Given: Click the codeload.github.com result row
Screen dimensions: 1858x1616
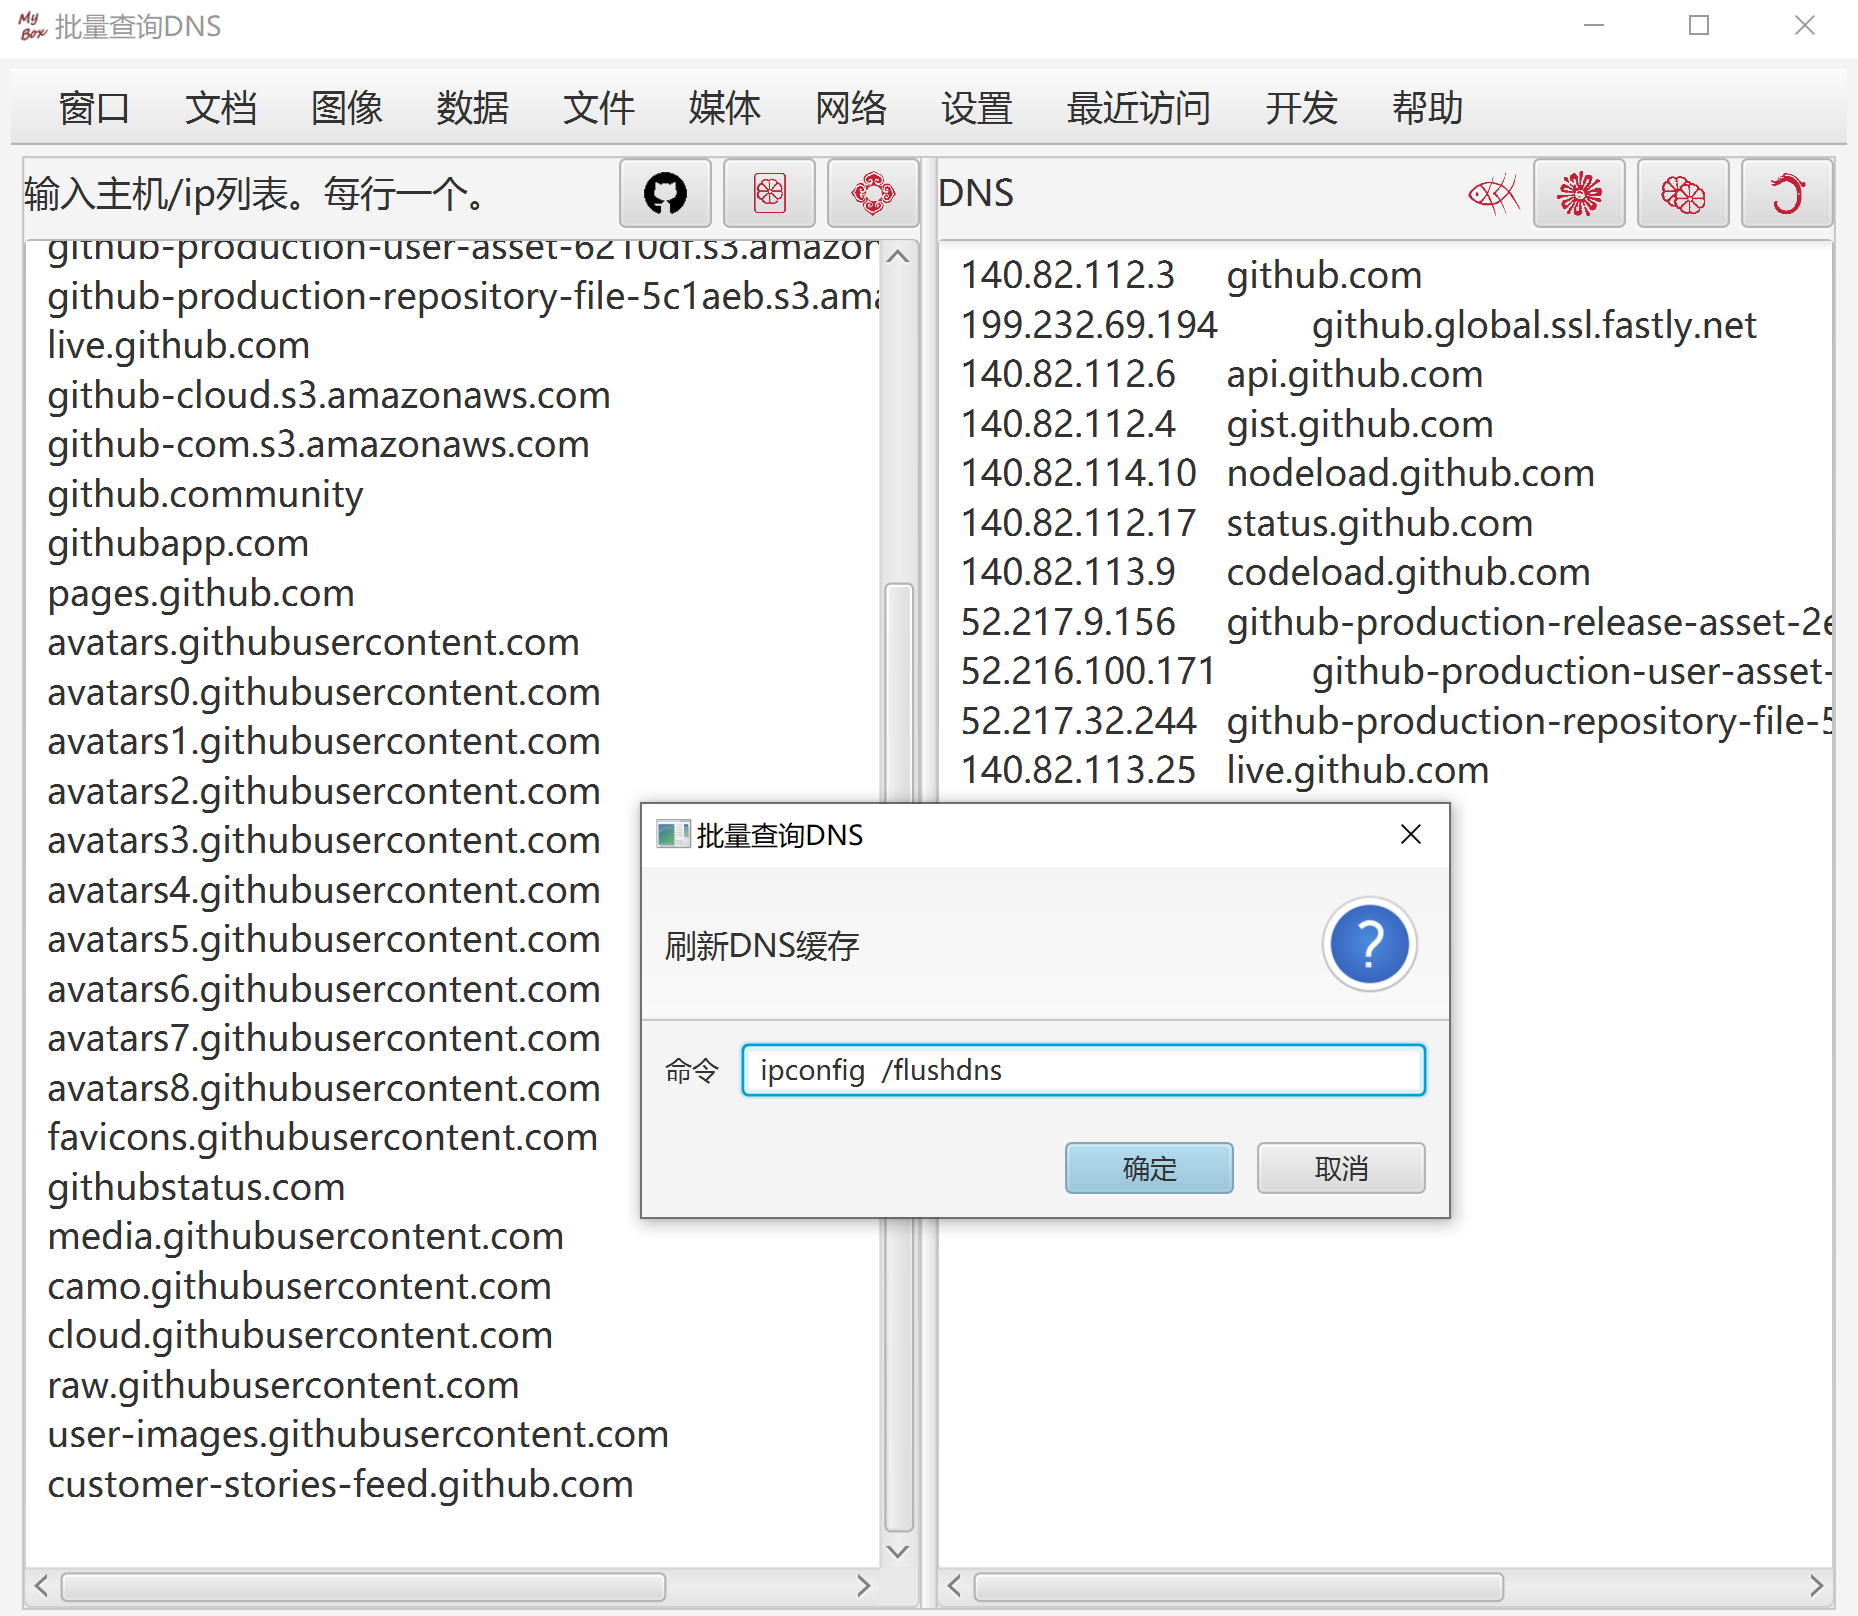Looking at the screenshot, I should point(1276,572).
